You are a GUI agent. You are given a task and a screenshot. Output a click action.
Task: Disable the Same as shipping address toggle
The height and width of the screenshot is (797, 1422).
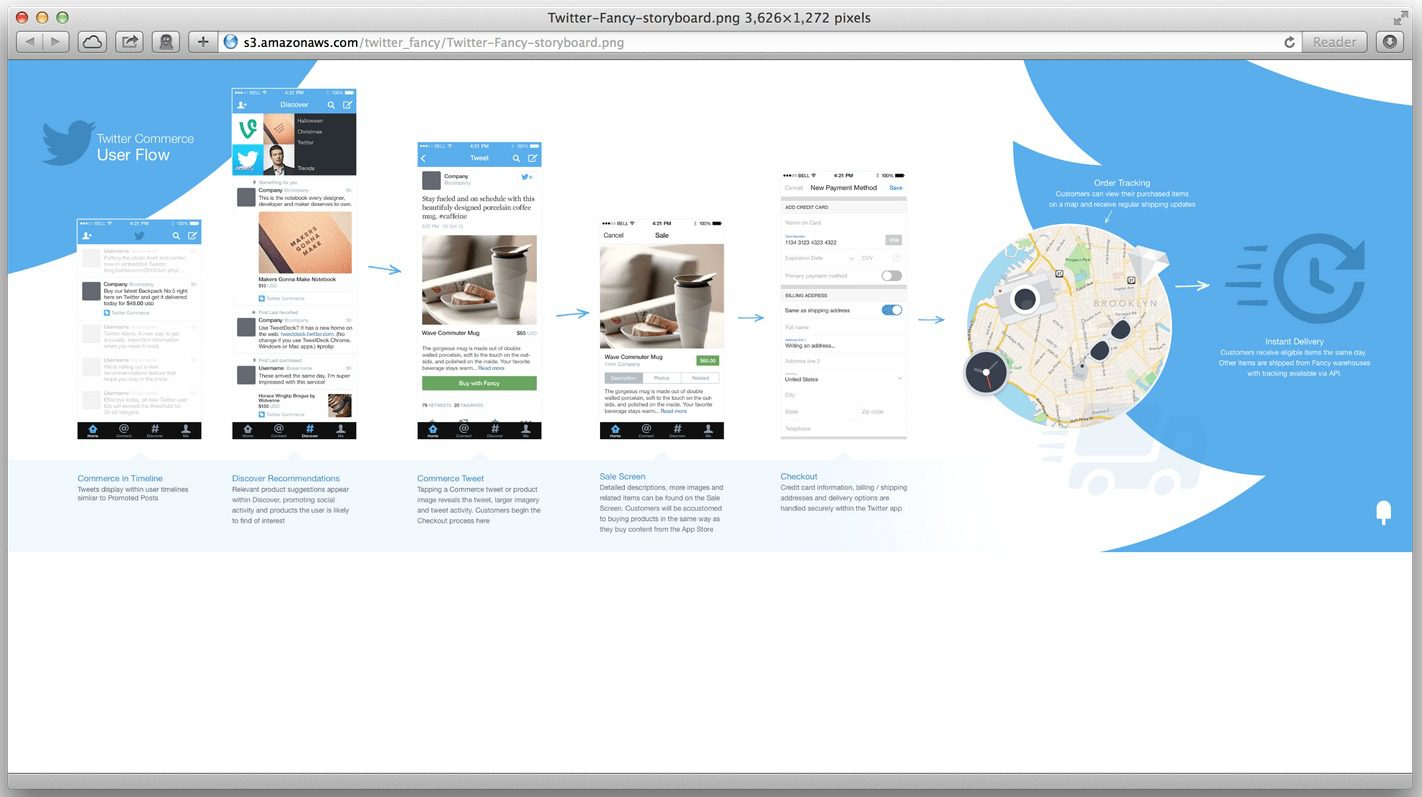[891, 309]
